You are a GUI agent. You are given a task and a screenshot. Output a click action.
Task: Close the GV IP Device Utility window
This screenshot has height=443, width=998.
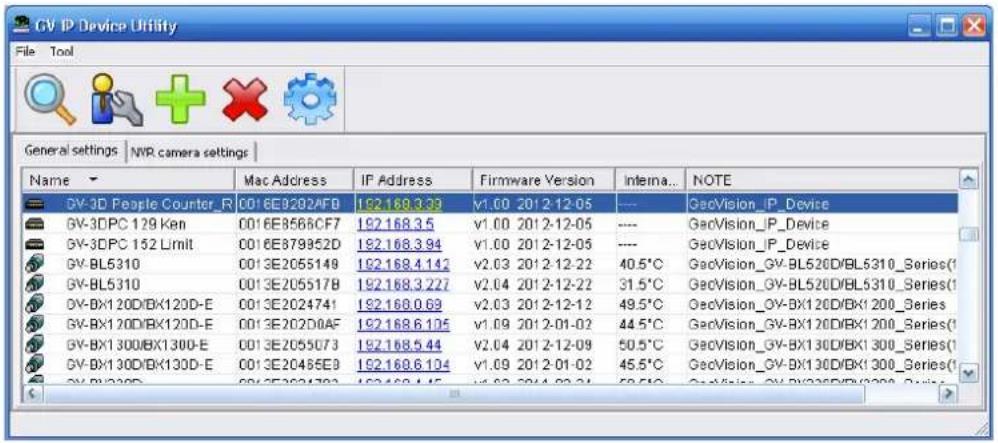(974, 27)
